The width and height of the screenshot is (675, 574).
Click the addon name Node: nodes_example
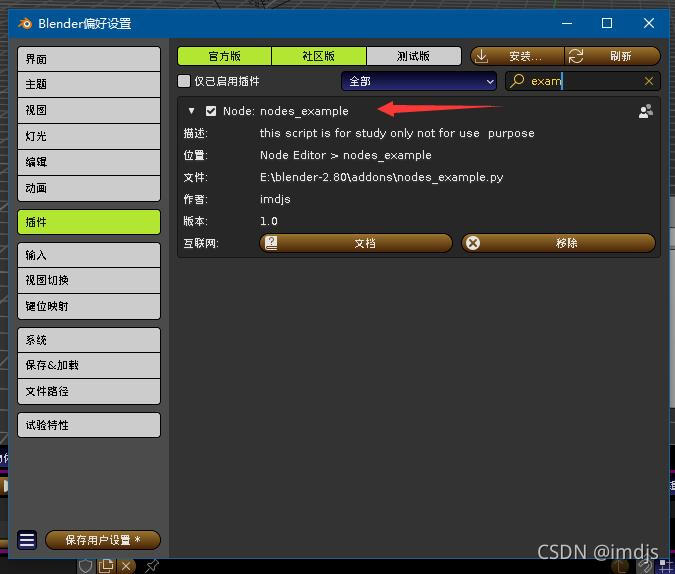coord(285,111)
